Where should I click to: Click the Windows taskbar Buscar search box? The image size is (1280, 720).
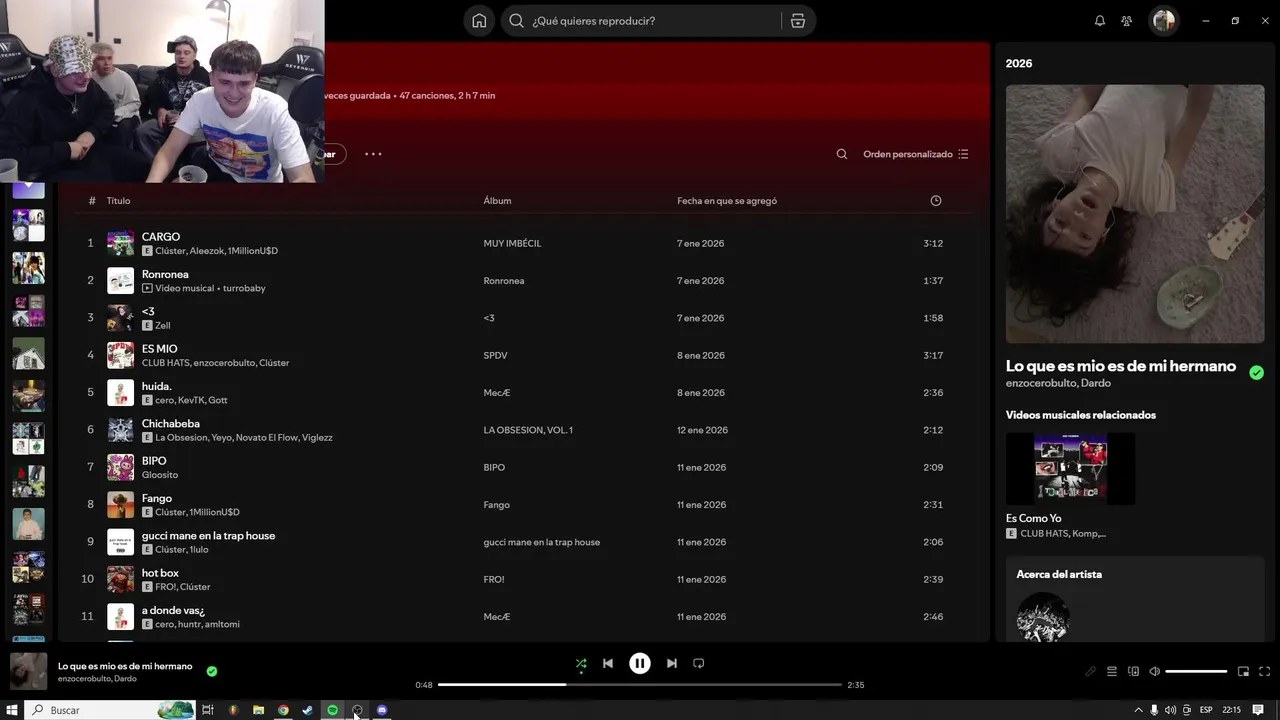click(x=110, y=710)
